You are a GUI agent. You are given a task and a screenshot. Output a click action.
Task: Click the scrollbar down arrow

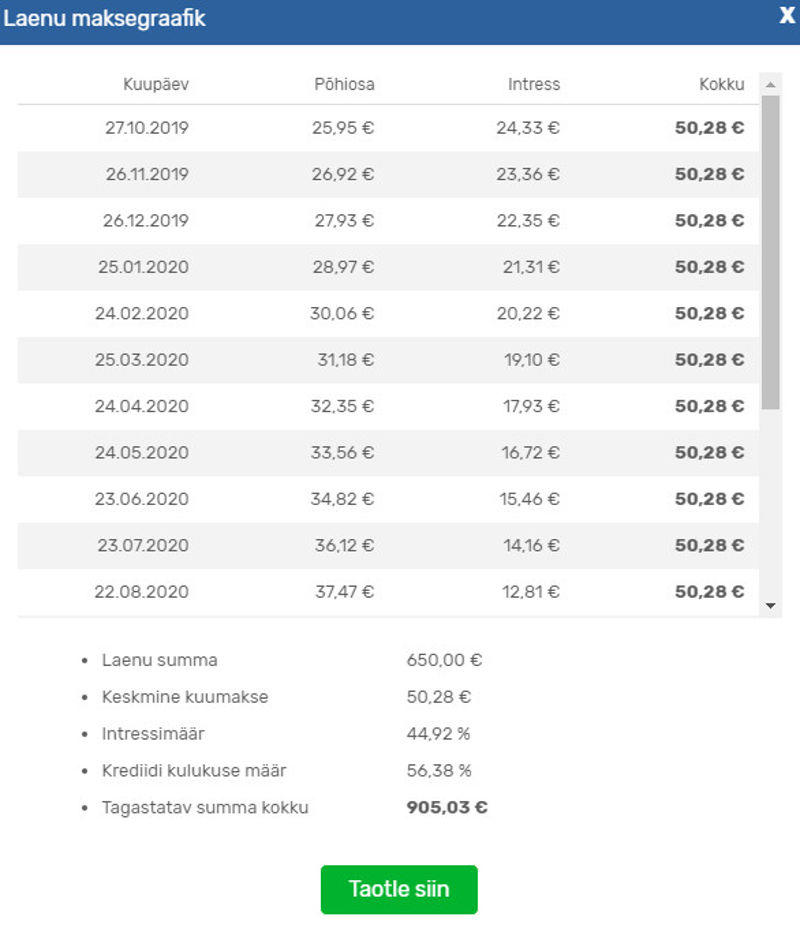tap(770, 605)
